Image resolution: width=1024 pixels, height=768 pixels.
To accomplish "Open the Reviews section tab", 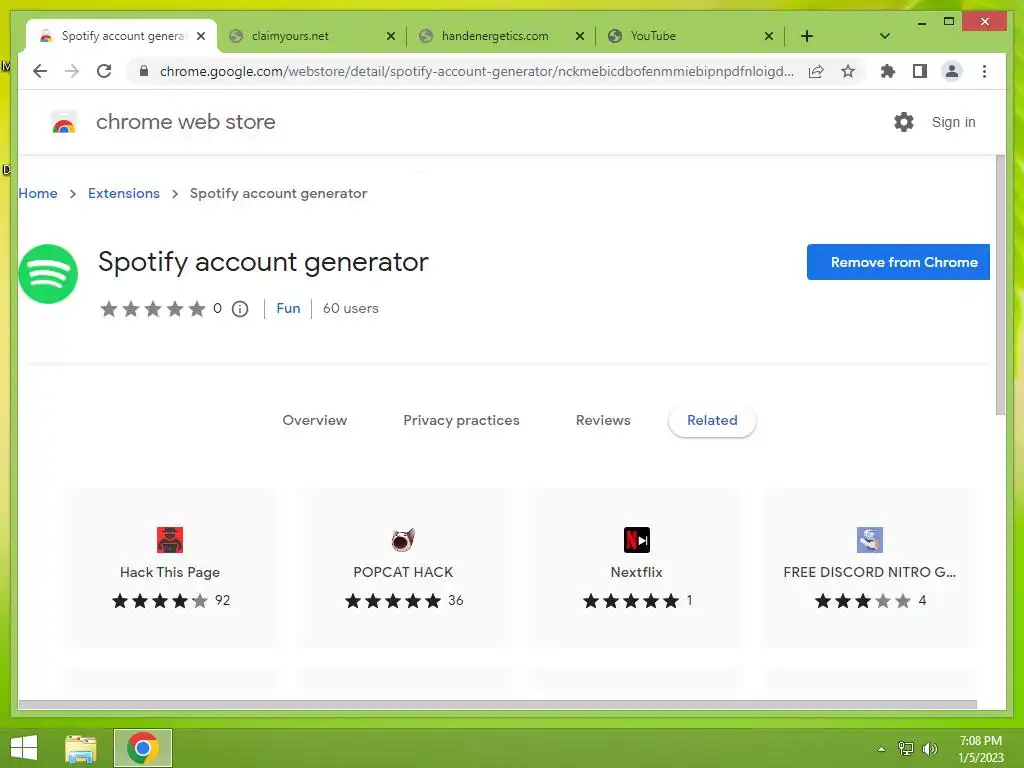I will click(x=603, y=421).
